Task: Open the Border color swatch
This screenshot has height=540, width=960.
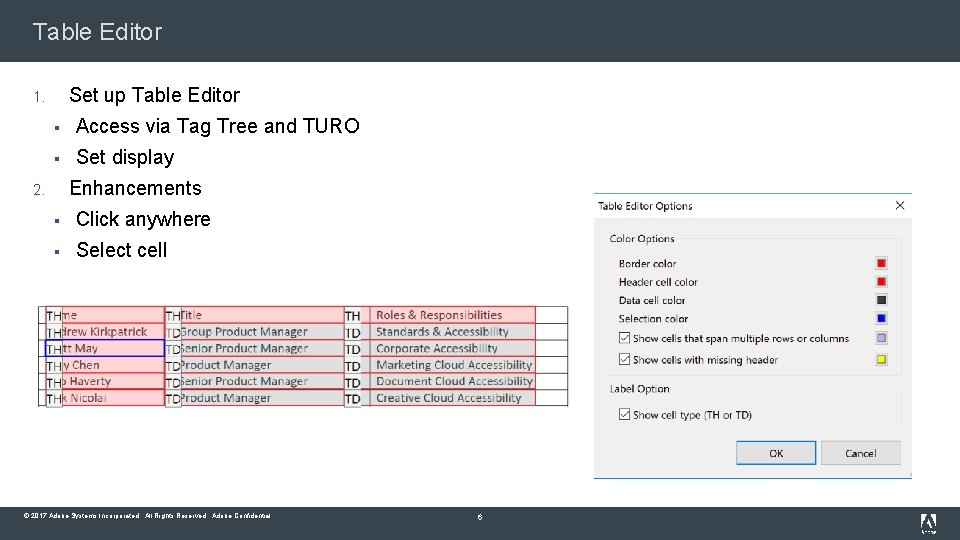Action: coord(881,263)
